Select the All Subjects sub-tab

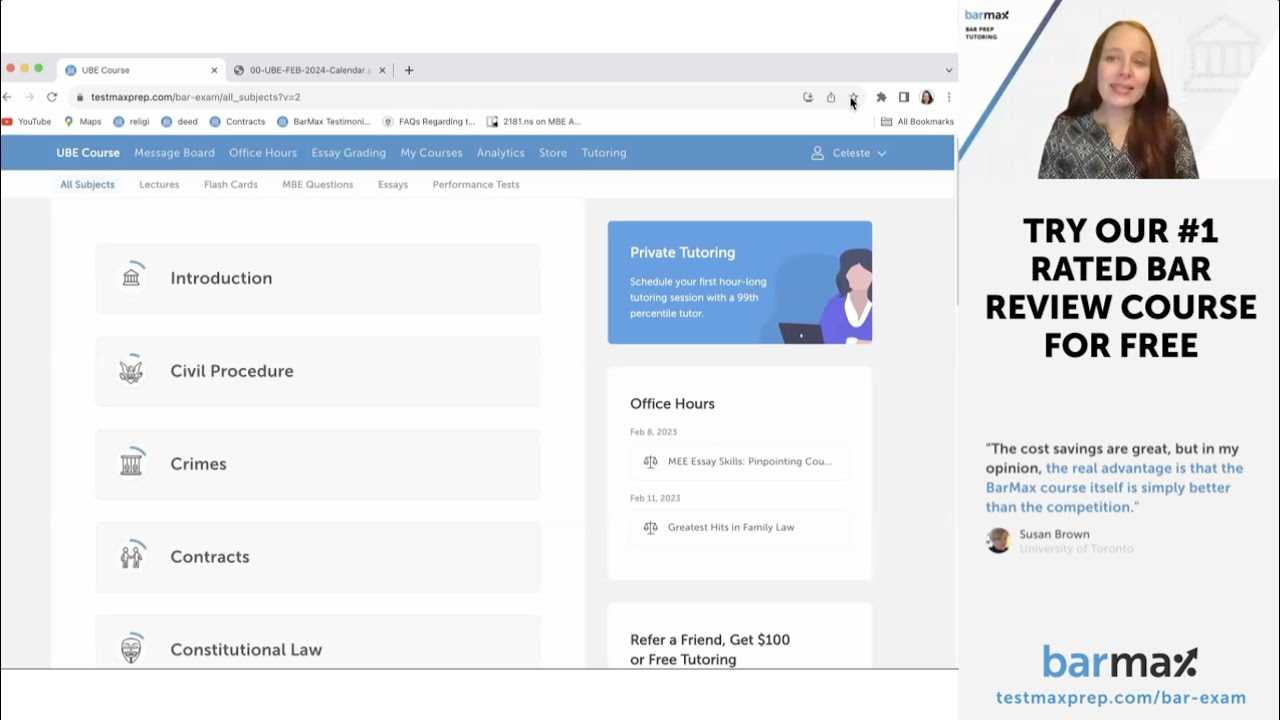[87, 185]
